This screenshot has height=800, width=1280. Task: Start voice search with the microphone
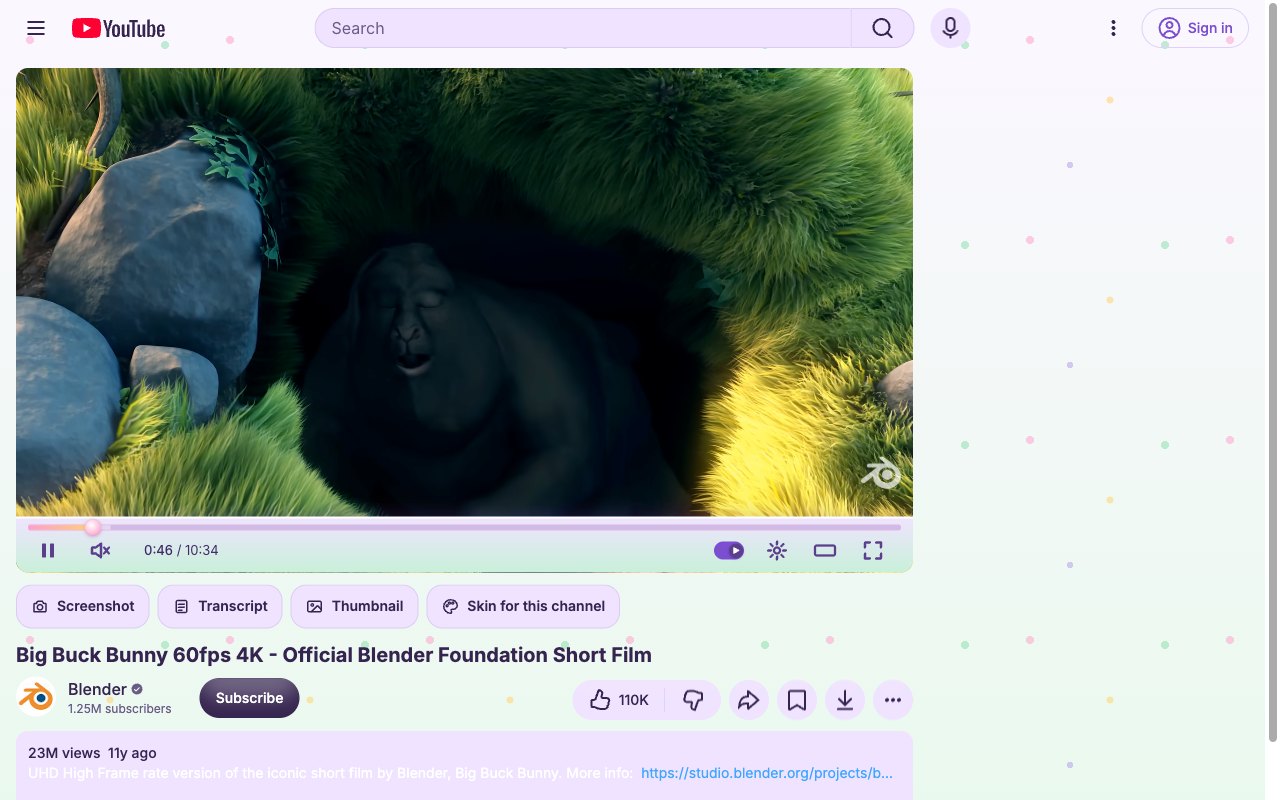950,28
